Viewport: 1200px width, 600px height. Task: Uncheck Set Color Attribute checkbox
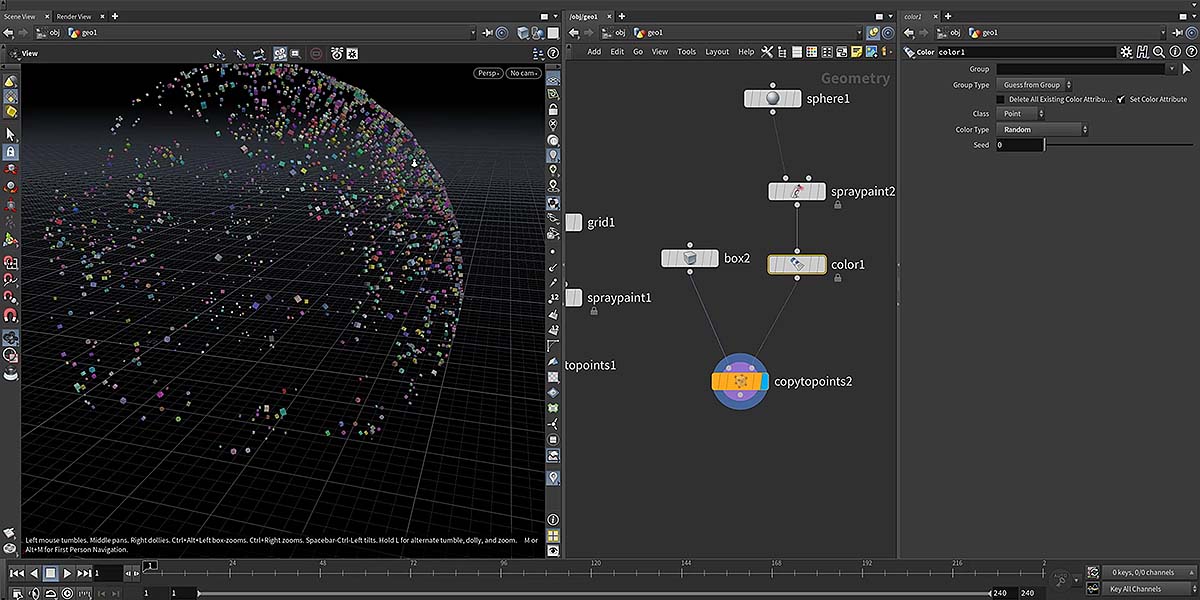click(x=1121, y=100)
